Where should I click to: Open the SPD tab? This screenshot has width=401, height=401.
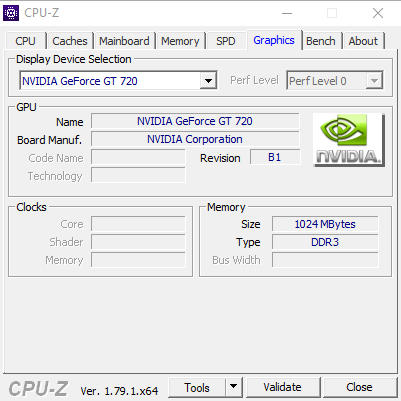pos(226,41)
